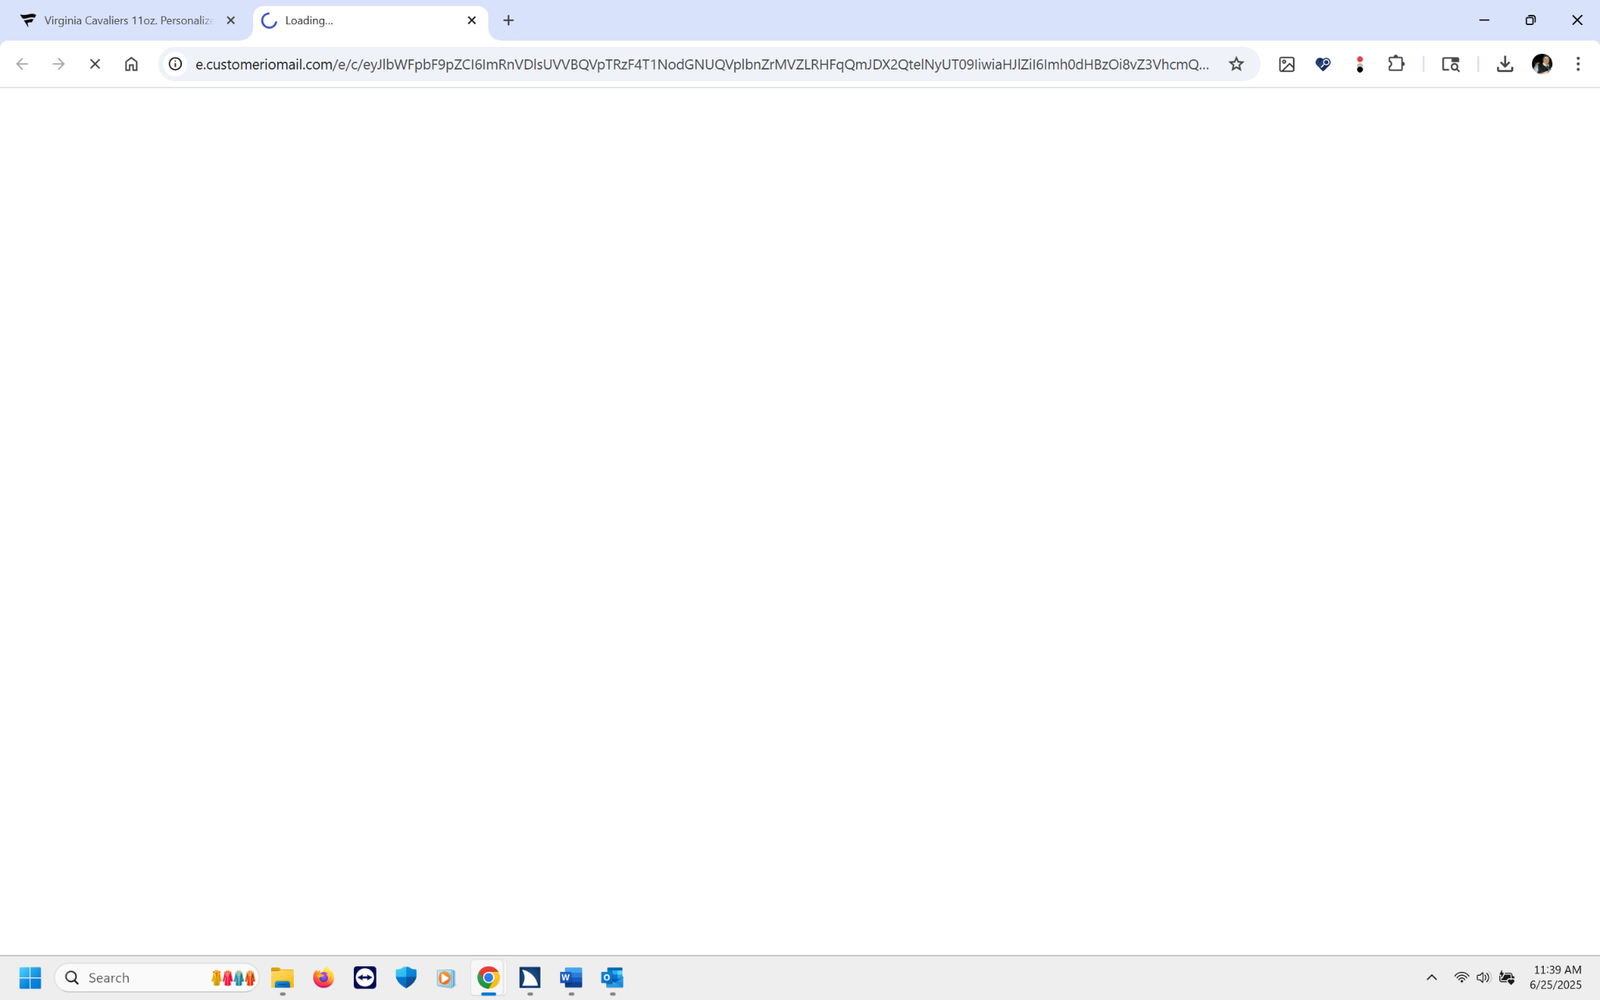Viewport: 1600px width, 1000px height.
Task: Open the Chrome profile avatar
Action: tap(1542, 64)
